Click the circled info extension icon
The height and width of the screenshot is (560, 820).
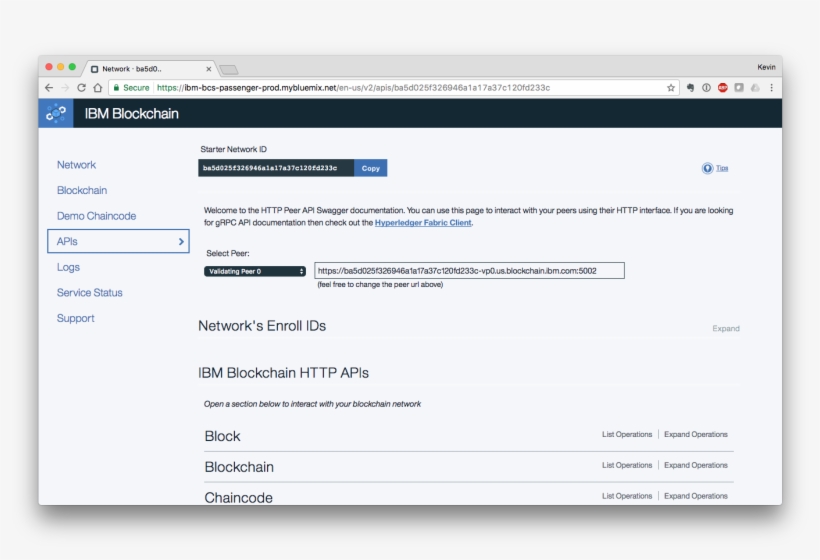(707, 88)
